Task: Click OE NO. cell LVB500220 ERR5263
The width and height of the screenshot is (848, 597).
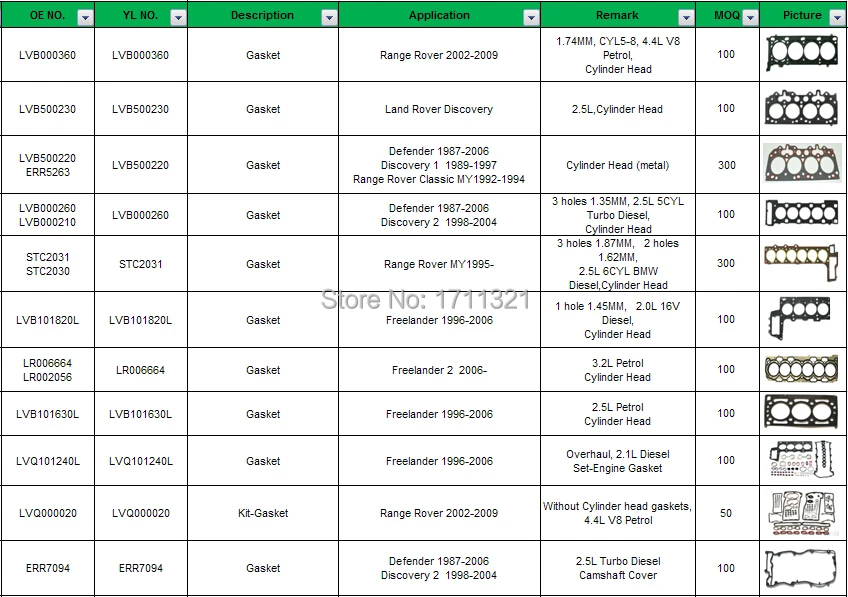Action: 48,165
